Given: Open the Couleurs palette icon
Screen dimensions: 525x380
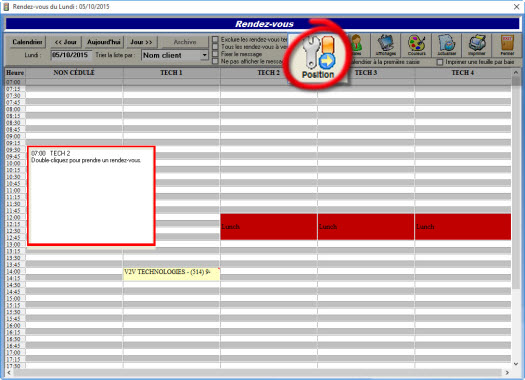Looking at the screenshot, I should [x=416, y=45].
